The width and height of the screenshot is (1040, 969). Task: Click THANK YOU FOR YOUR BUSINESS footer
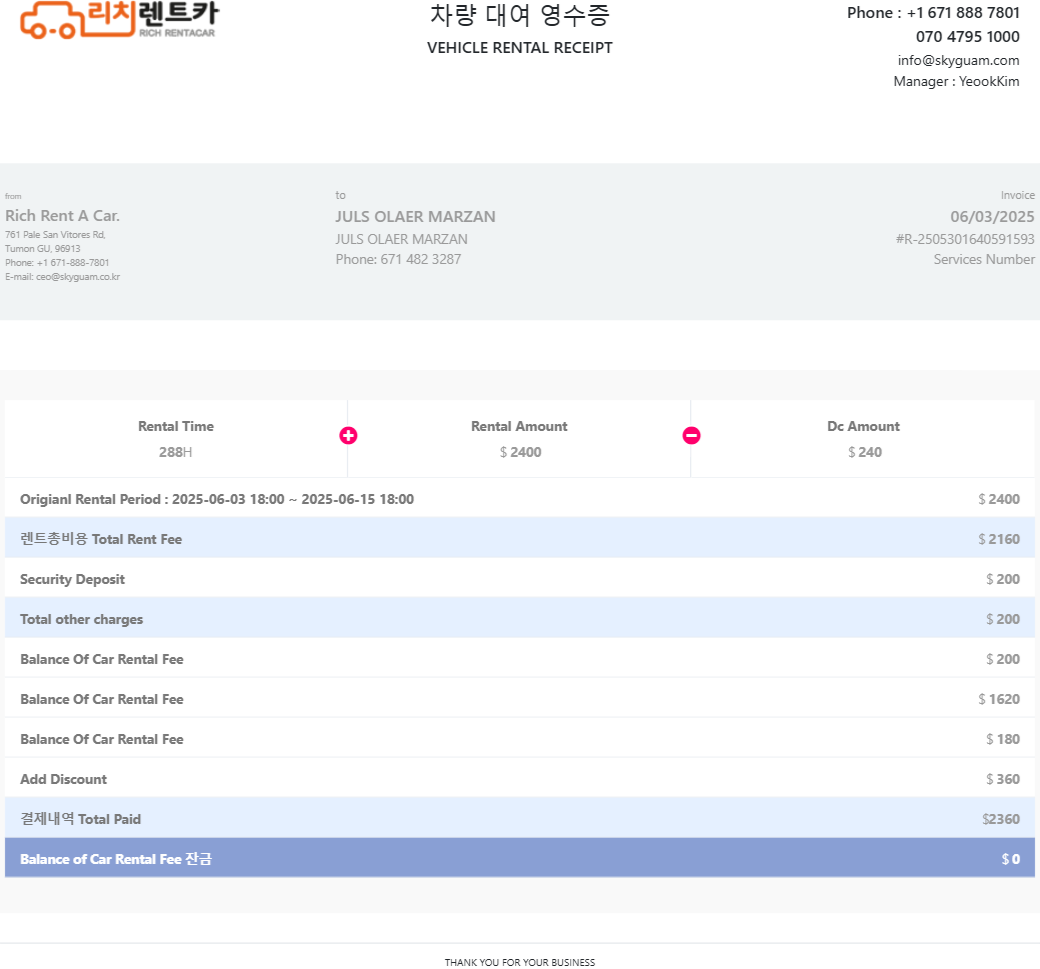pos(520,962)
